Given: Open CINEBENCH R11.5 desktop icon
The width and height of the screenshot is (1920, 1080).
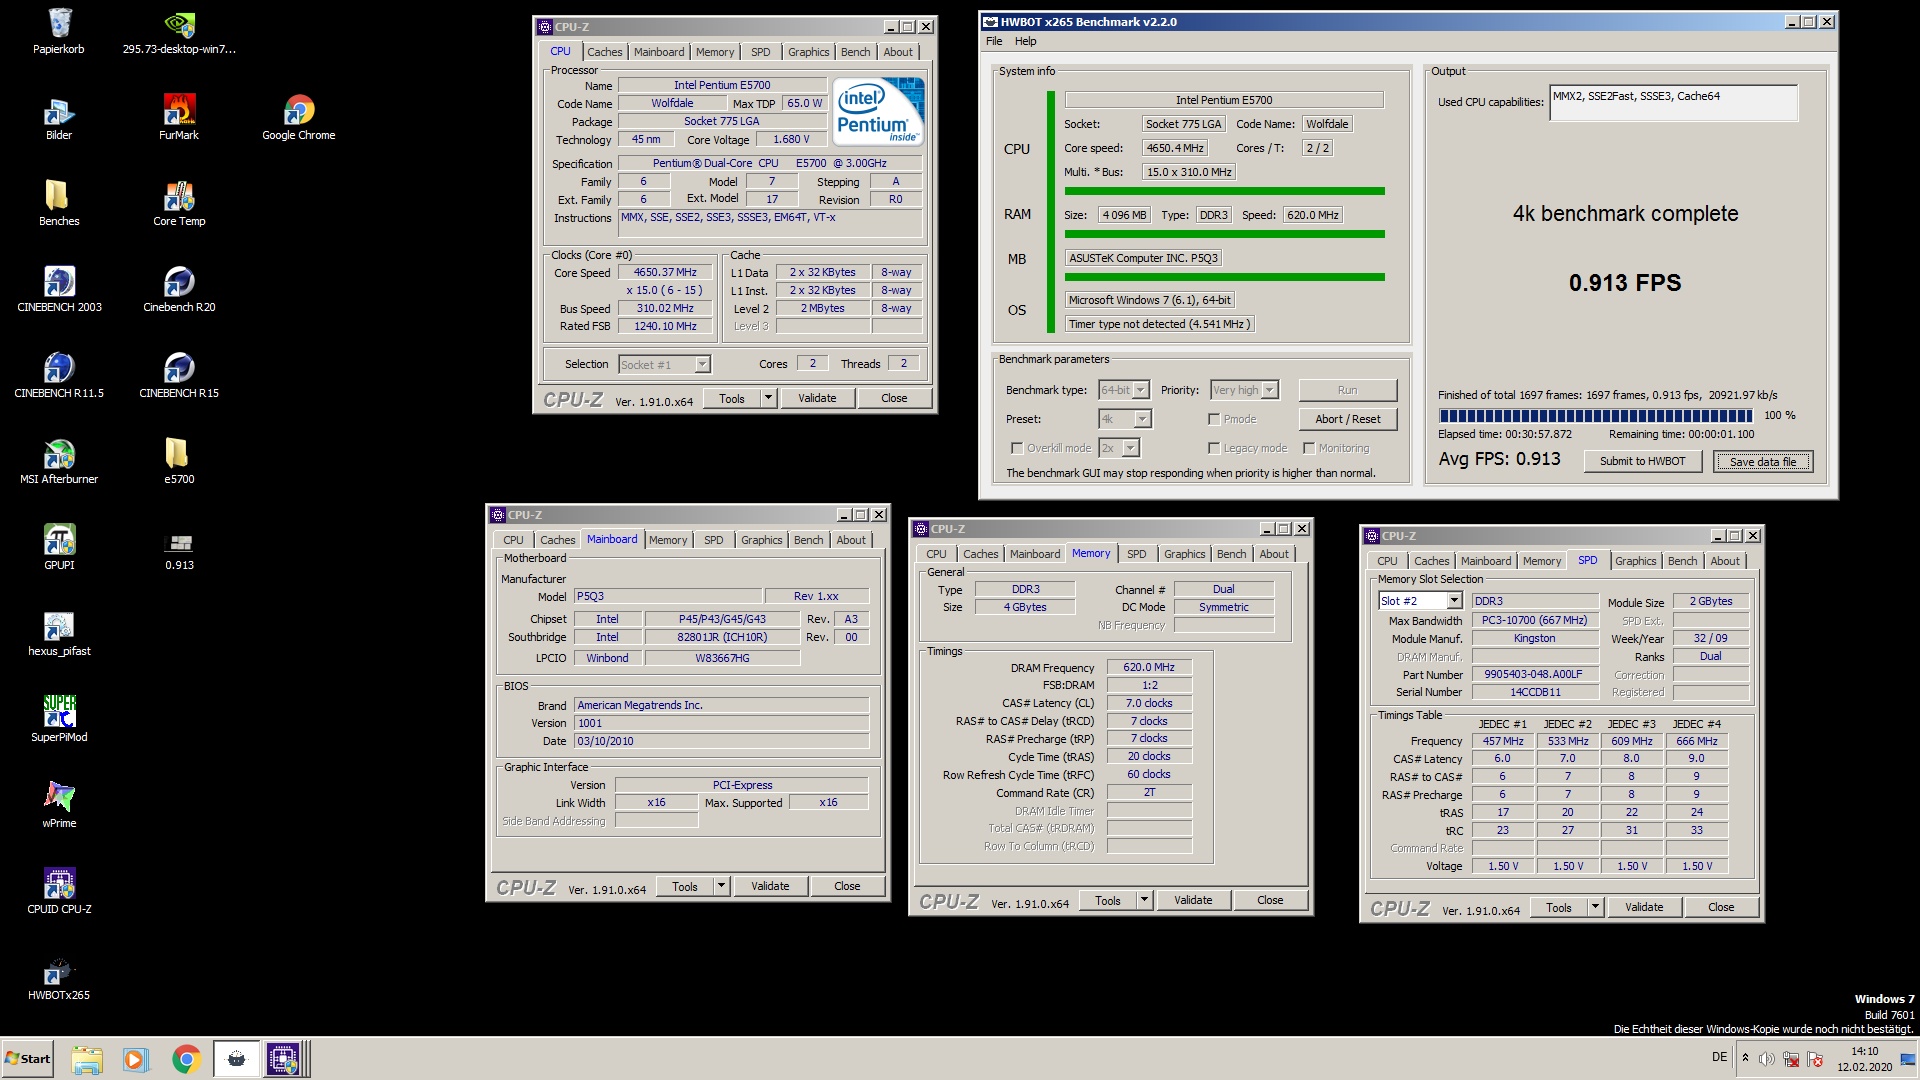Looking at the screenshot, I should coord(59,374).
